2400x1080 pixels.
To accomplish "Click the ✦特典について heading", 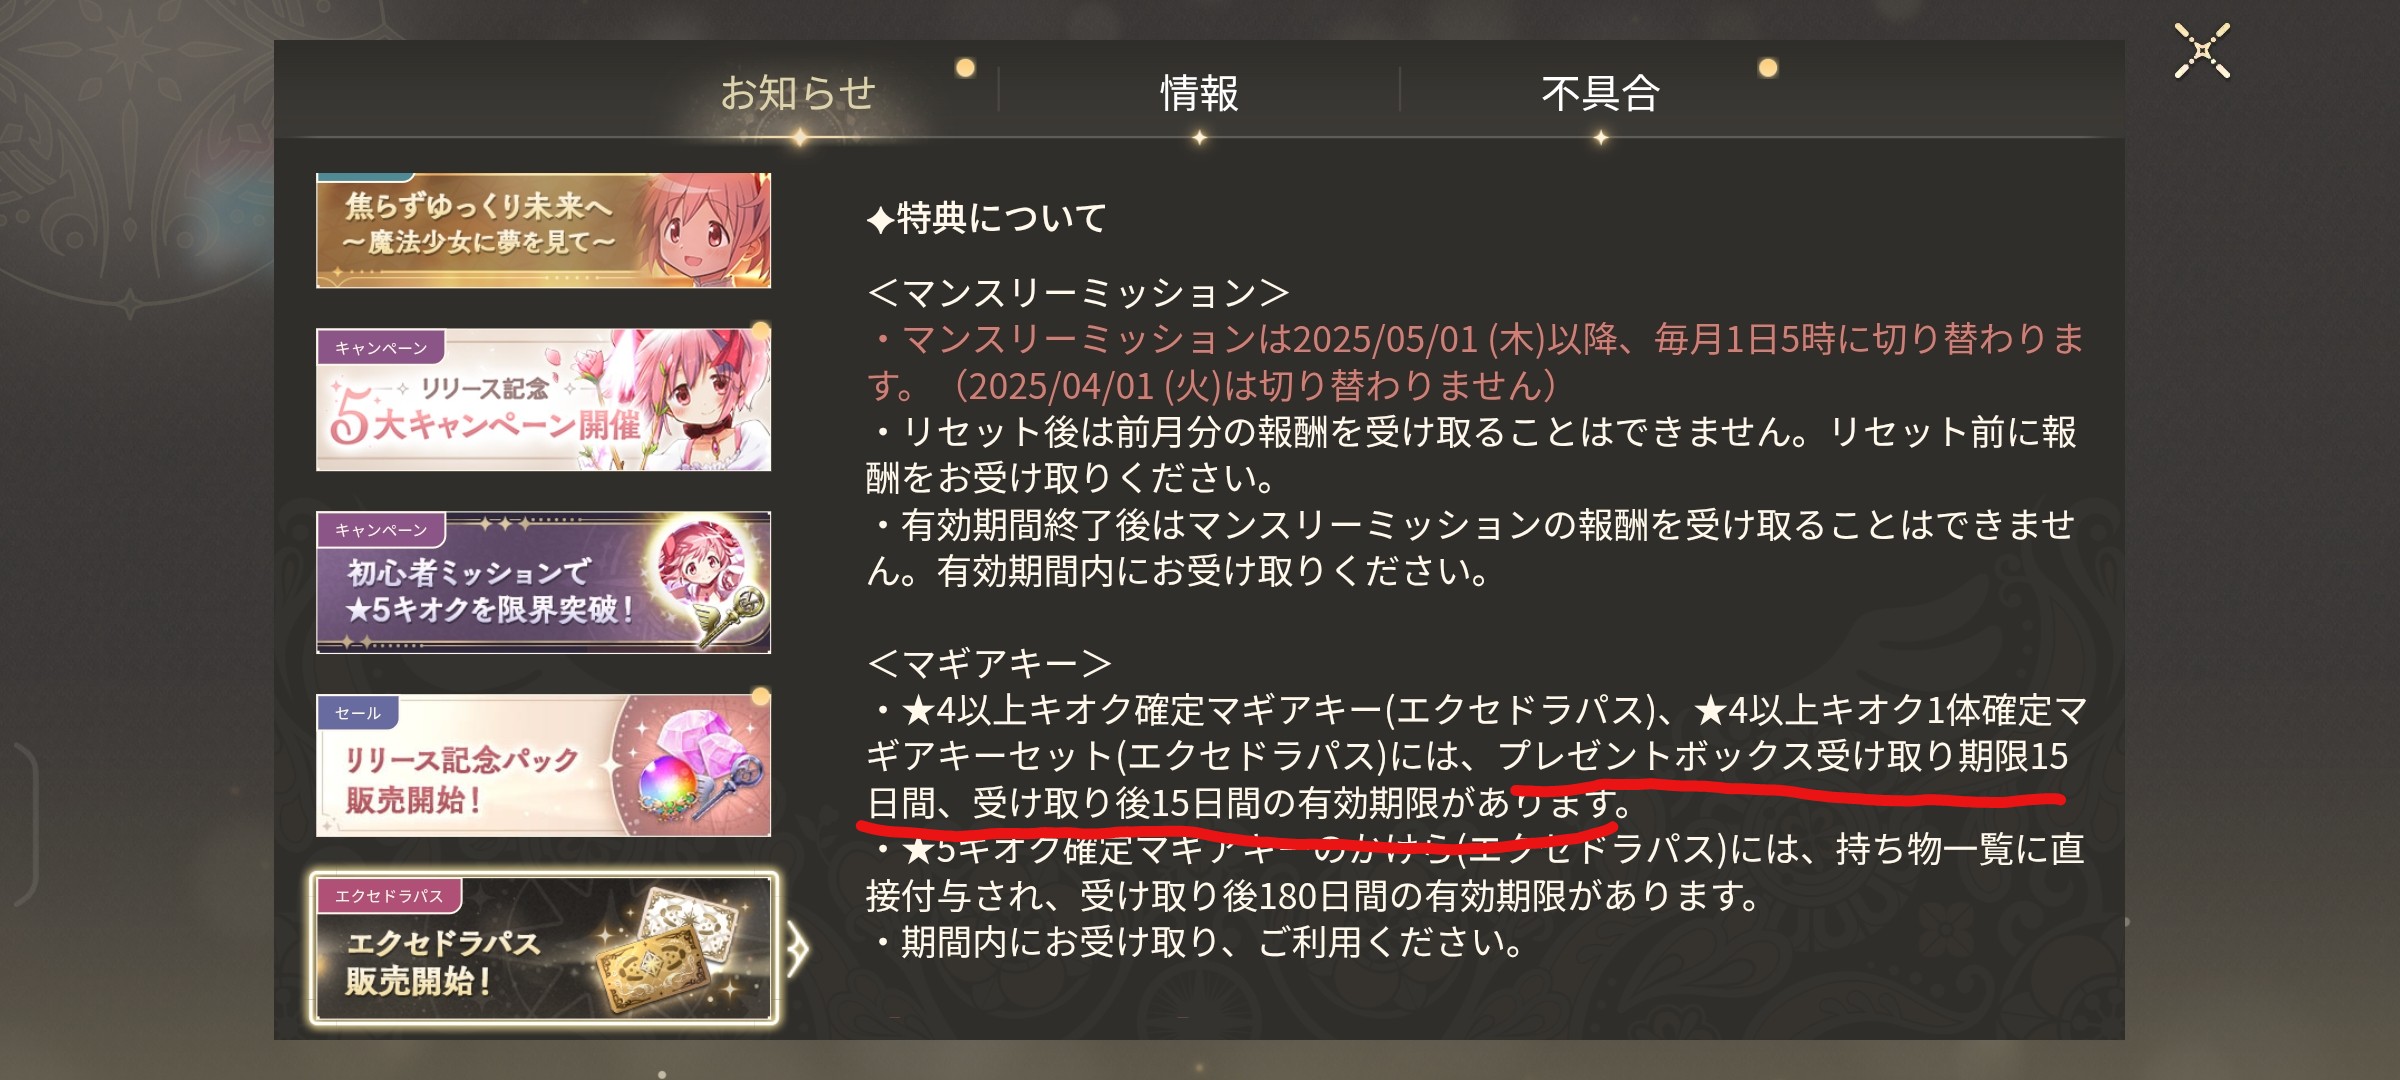I will 987,217.
